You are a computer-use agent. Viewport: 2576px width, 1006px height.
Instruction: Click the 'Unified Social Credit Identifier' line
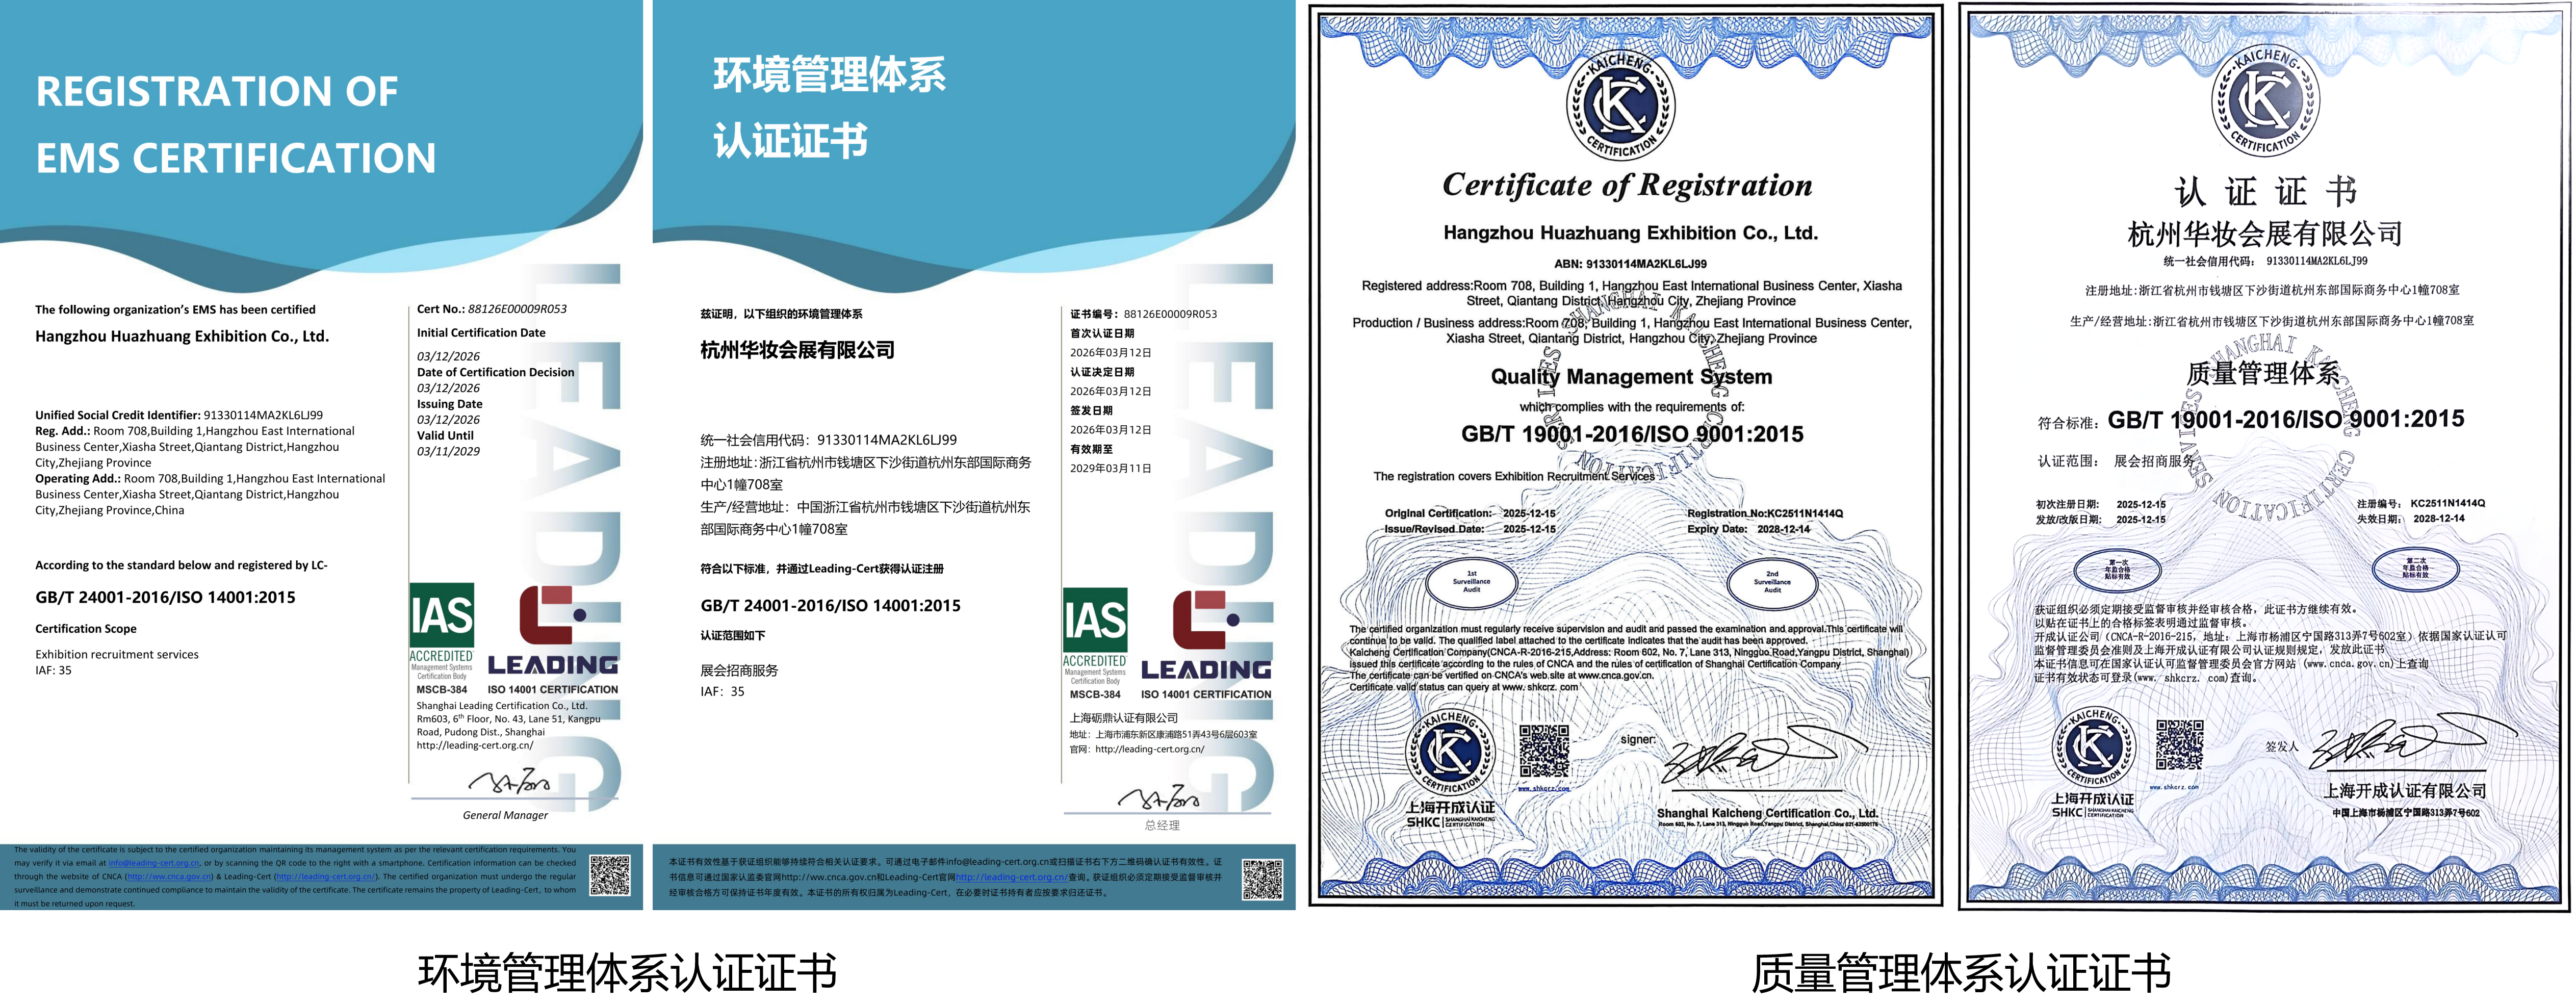pos(179,415)
